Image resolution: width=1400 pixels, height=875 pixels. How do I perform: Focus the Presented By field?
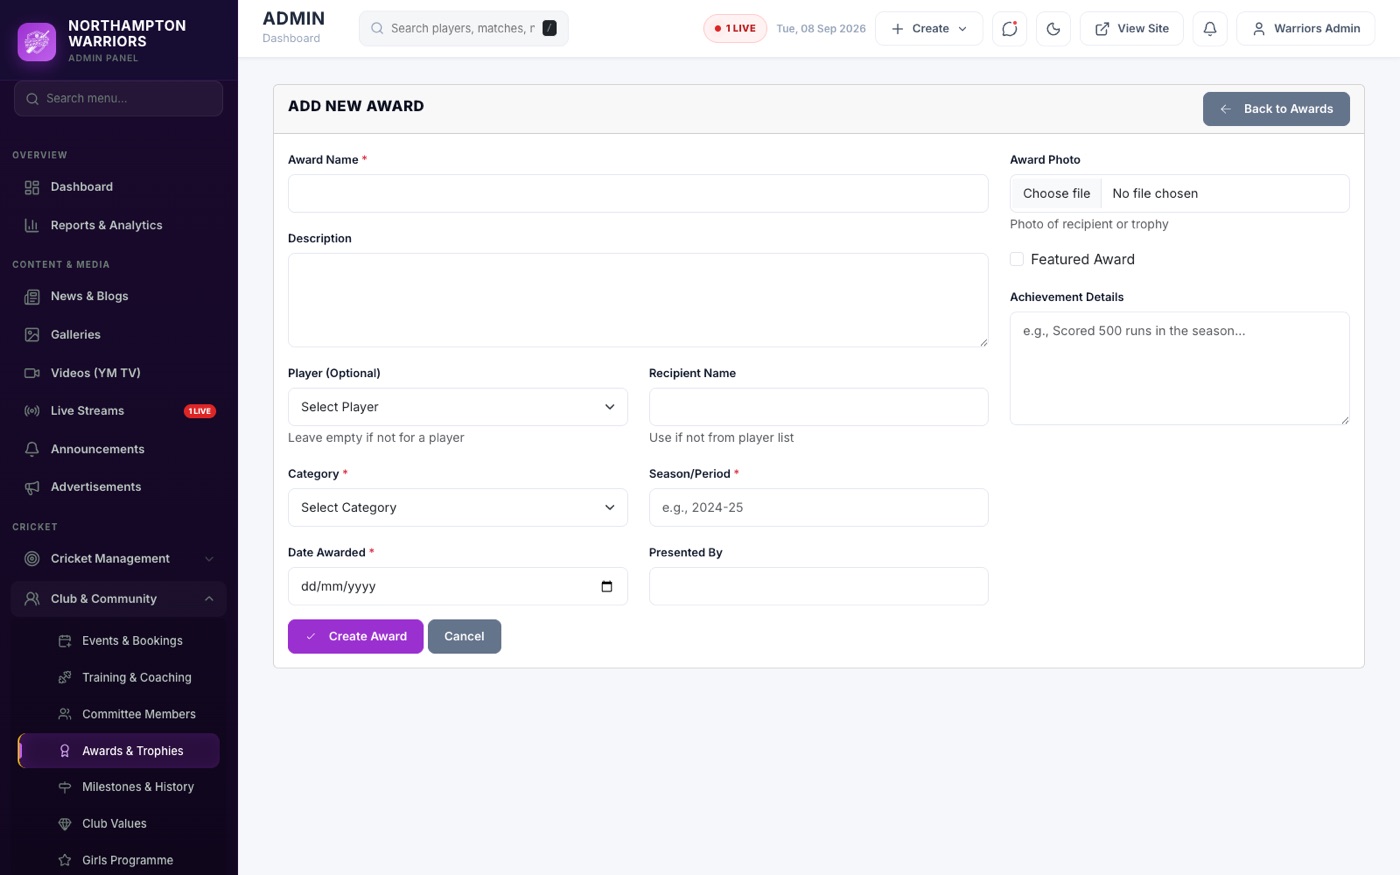pyautogui.click(x=819, y=586)
